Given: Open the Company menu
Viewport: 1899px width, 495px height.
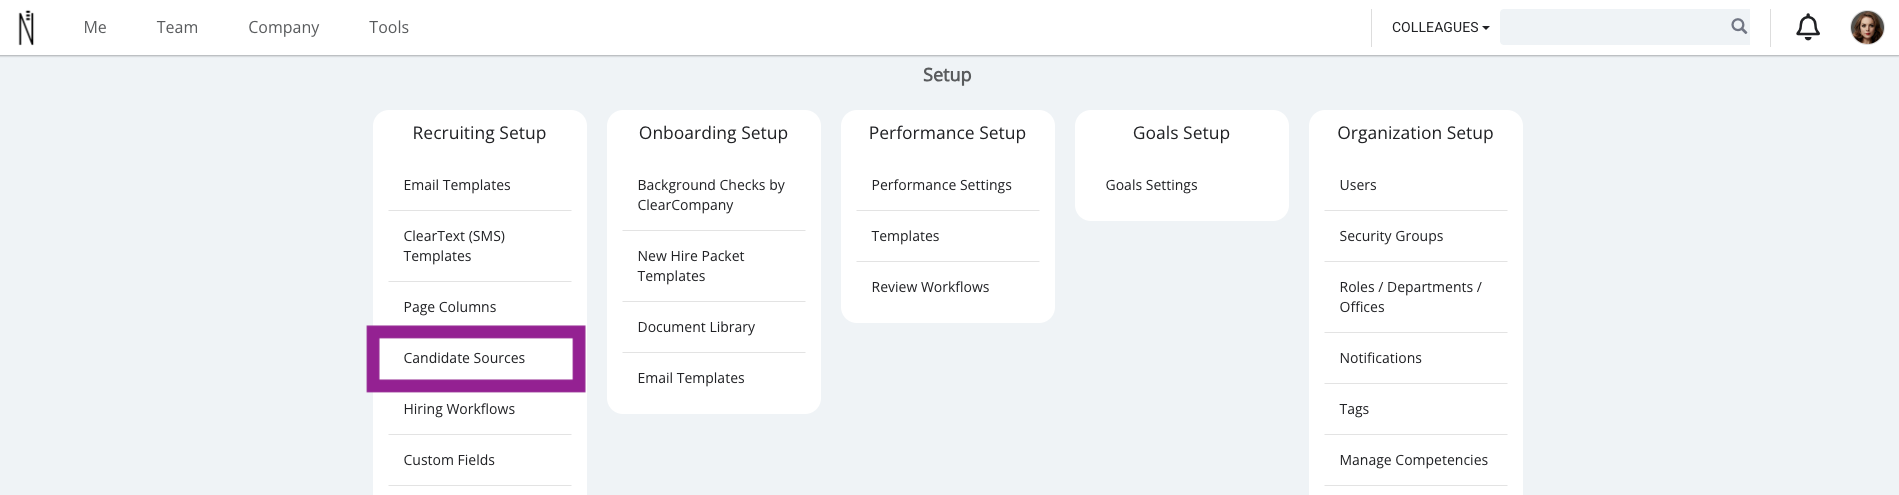Looking at the screenshot, I should tap(284, 27).
